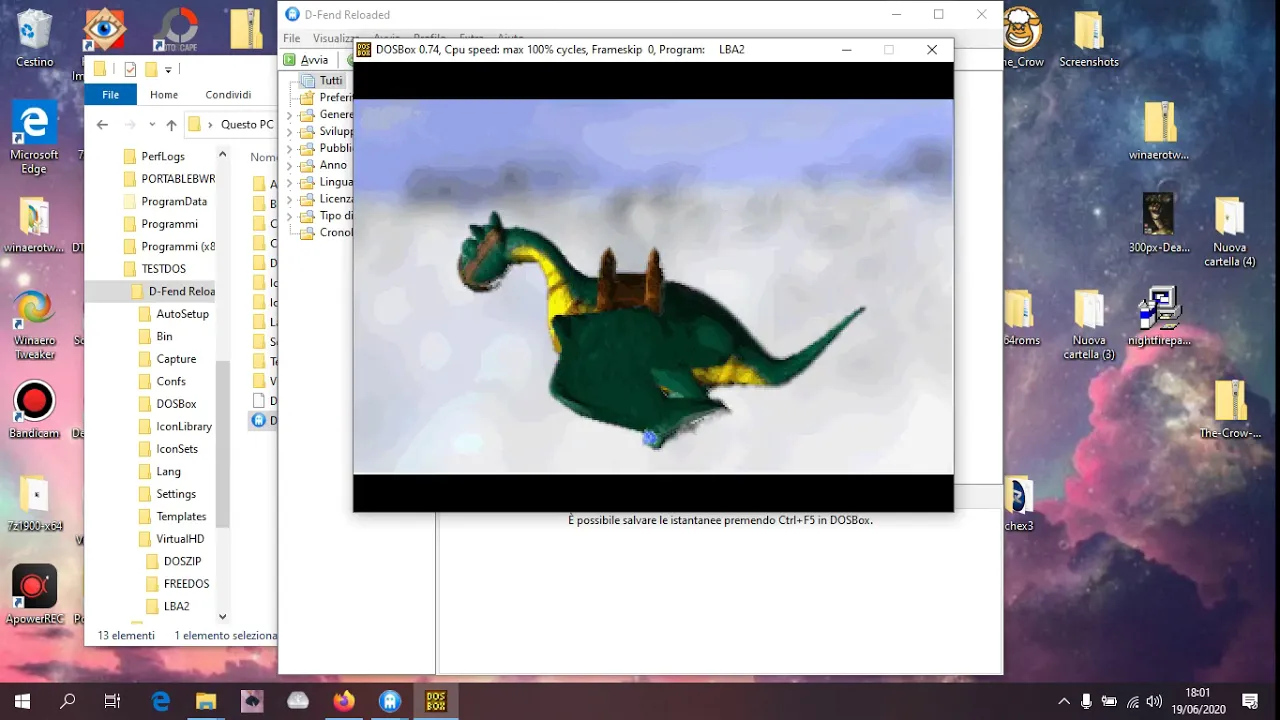
Task: Select LBA2 folder in Explorer tree
Action: tap(167, 606)
